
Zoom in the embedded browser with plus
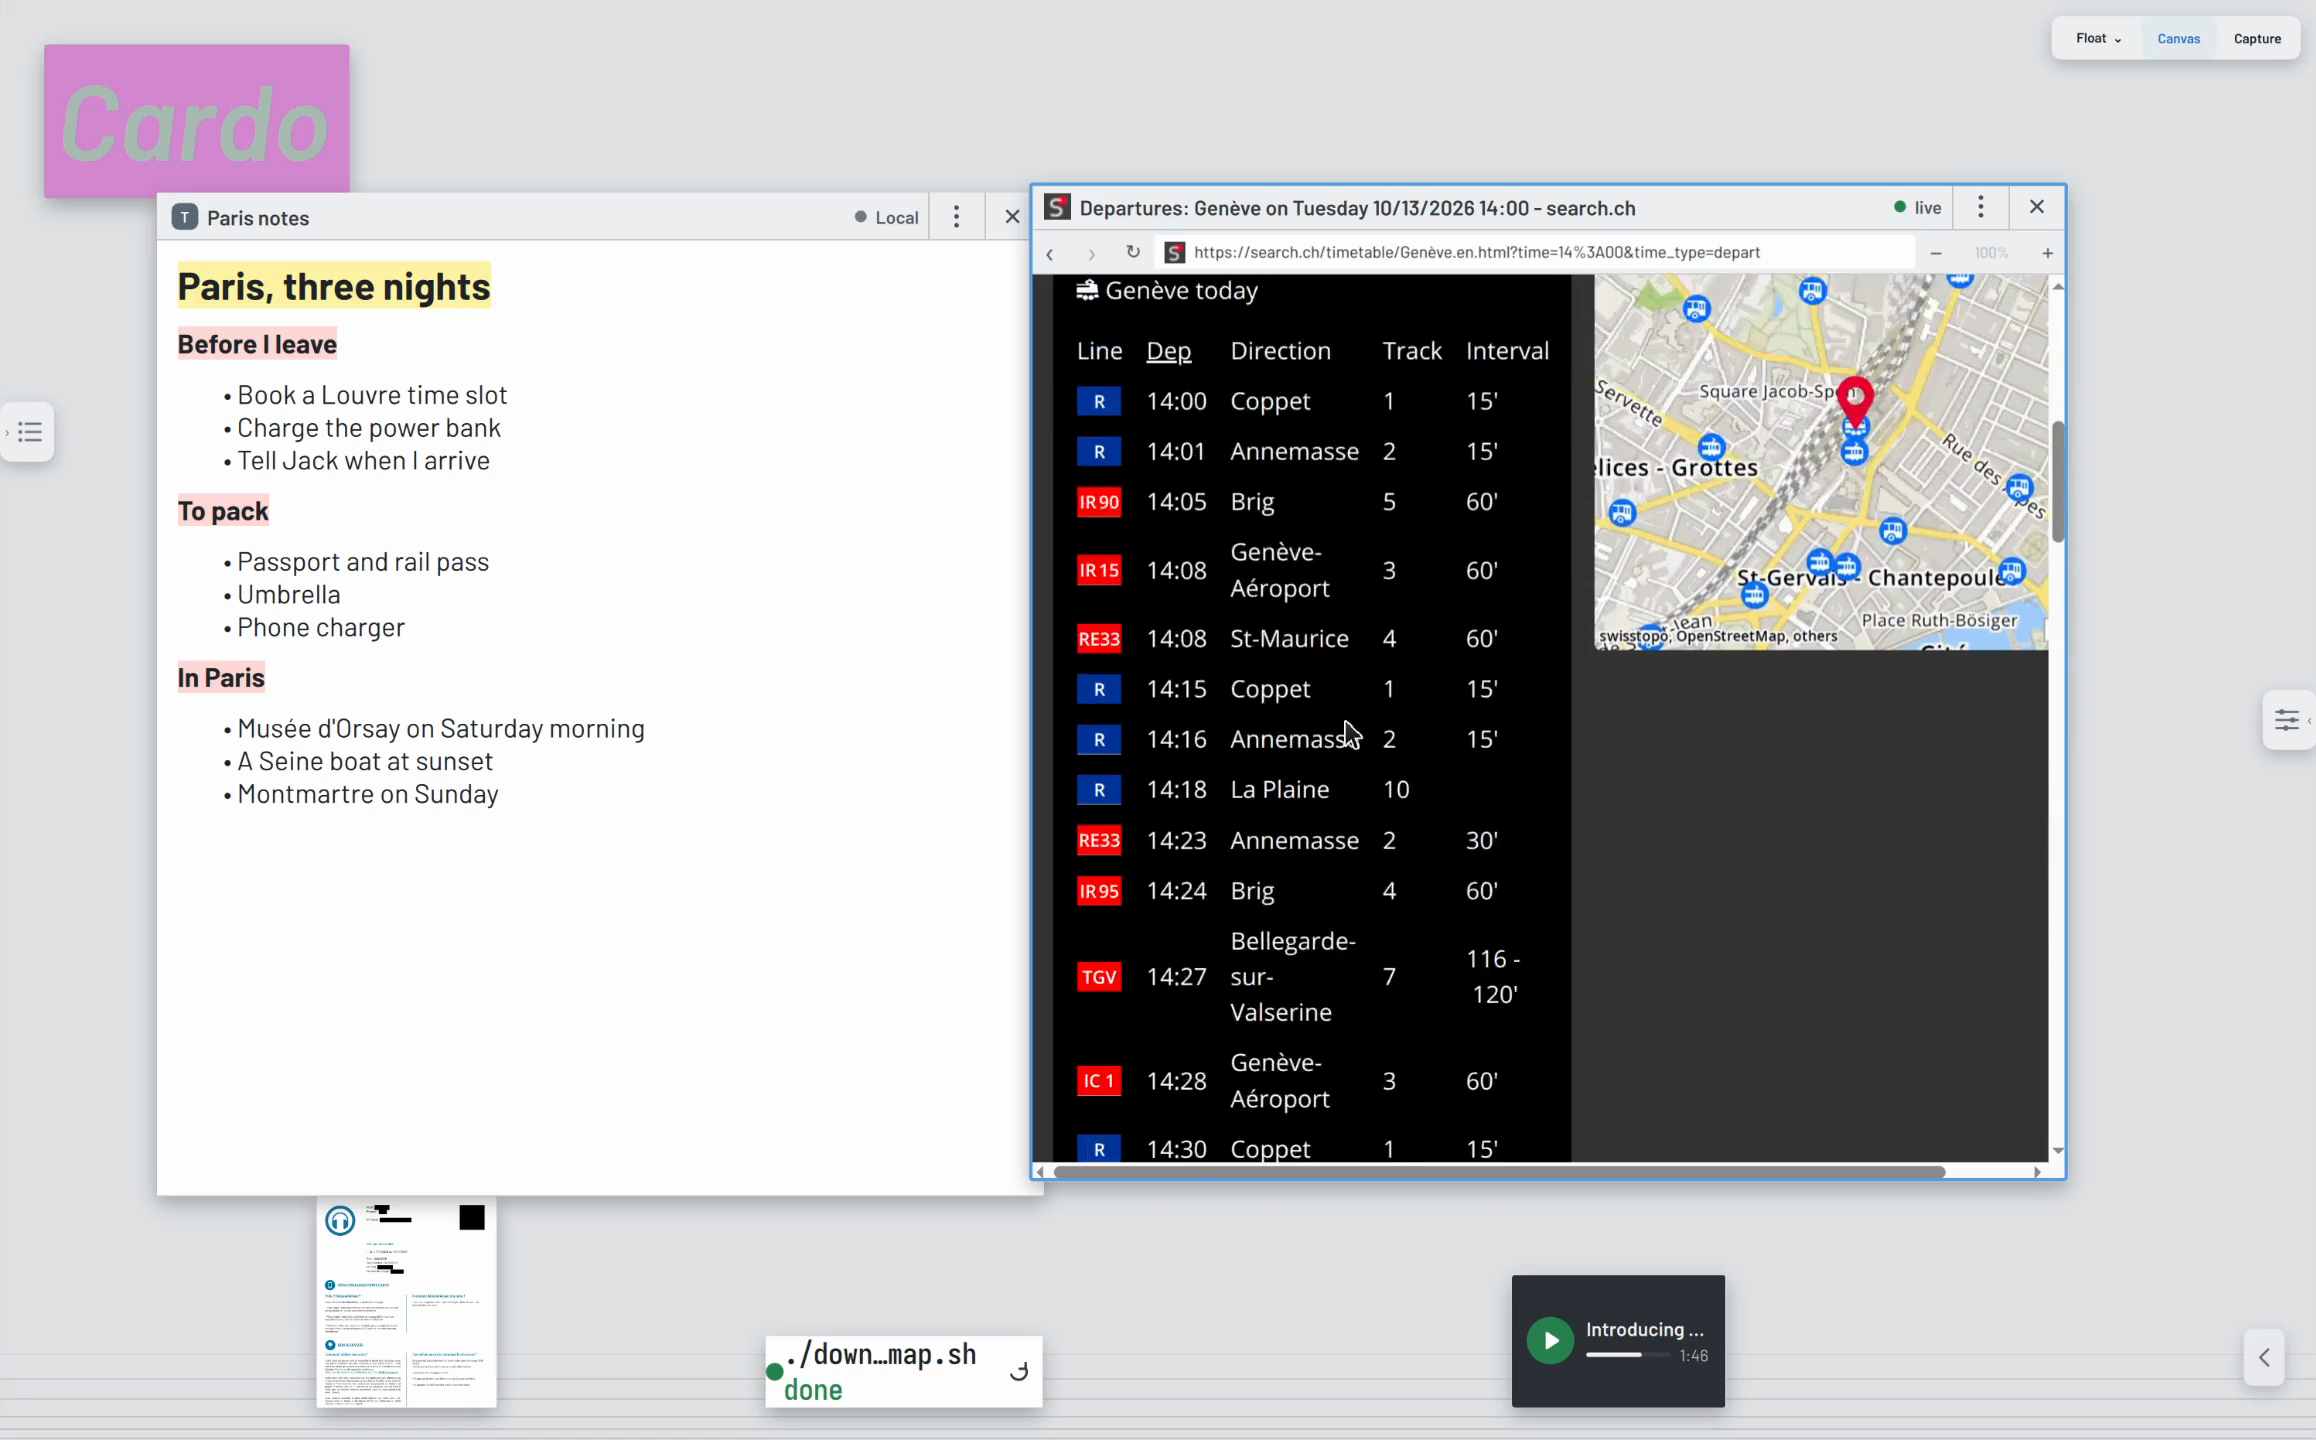(x=2047, y=253)
